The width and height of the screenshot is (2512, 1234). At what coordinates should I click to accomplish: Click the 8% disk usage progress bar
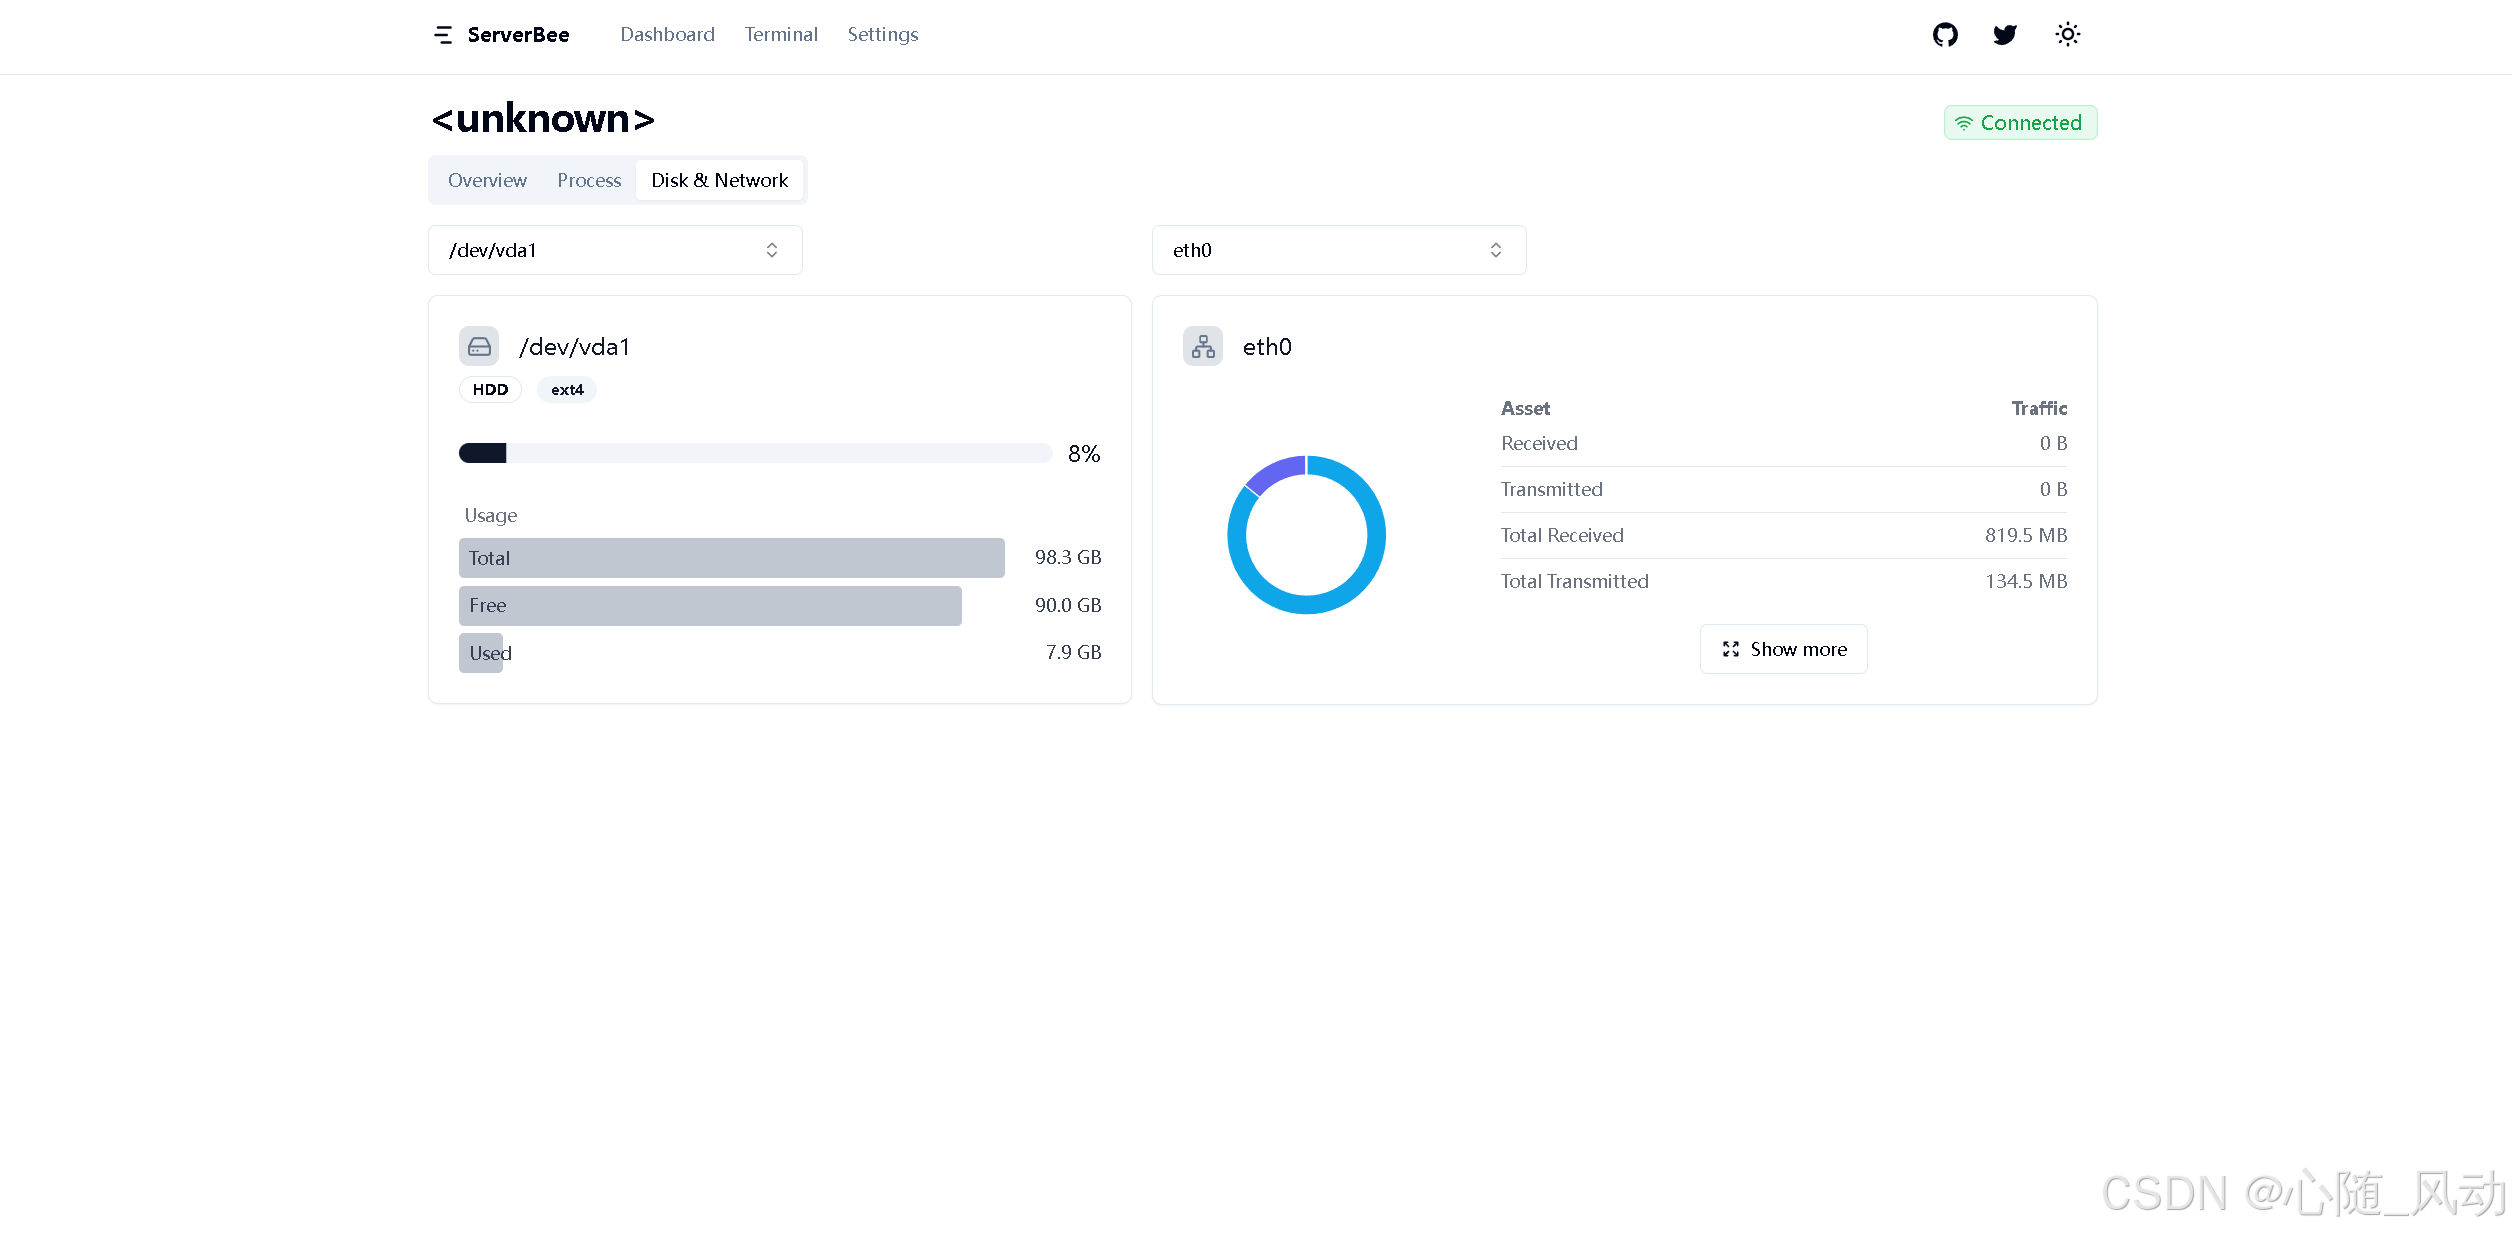[755, 453]
